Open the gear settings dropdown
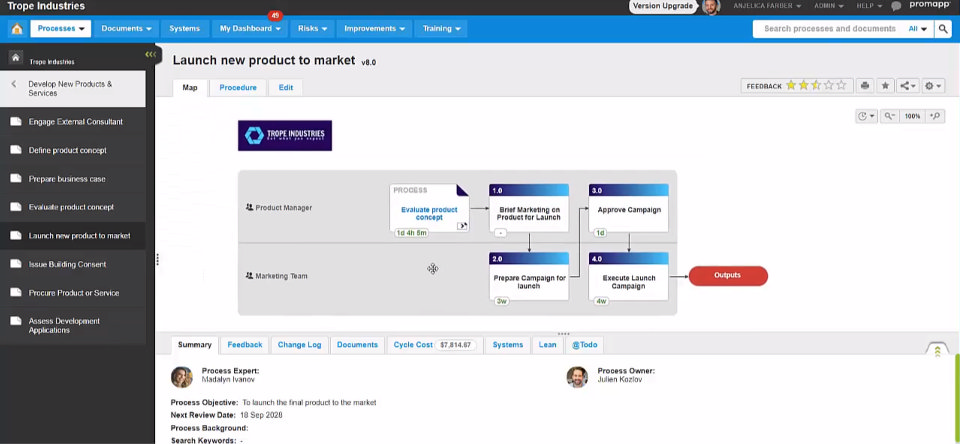Image resolution: width=960 pixels, height=444 pixels. click(933, 86)
